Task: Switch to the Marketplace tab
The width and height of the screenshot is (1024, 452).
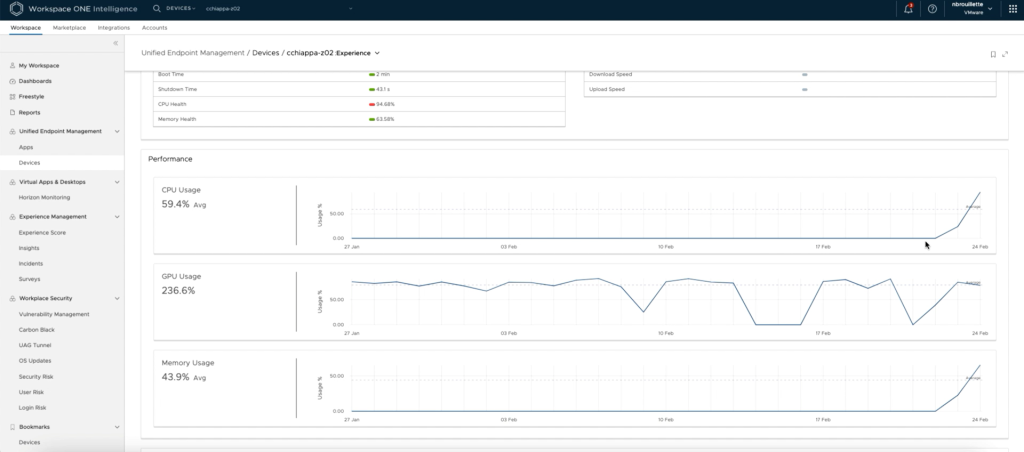Action: 69,27
